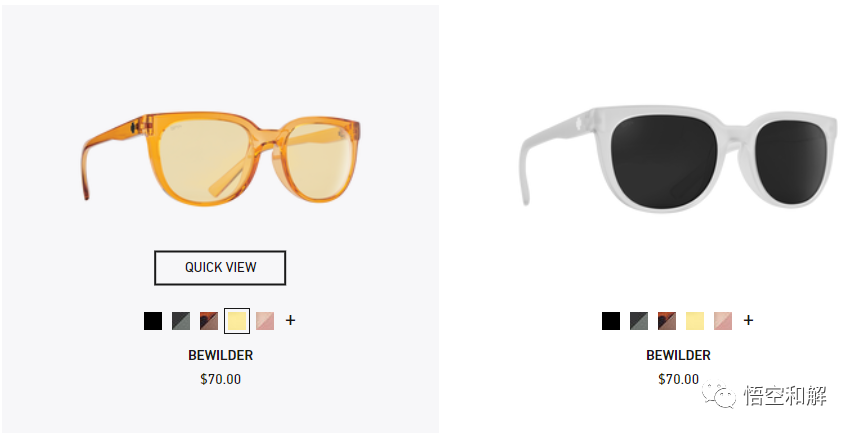Image resolution: width=854 pixels, height=433 pixels.
Task: Expand more colors plus on right product
Action: pos(748,320)
